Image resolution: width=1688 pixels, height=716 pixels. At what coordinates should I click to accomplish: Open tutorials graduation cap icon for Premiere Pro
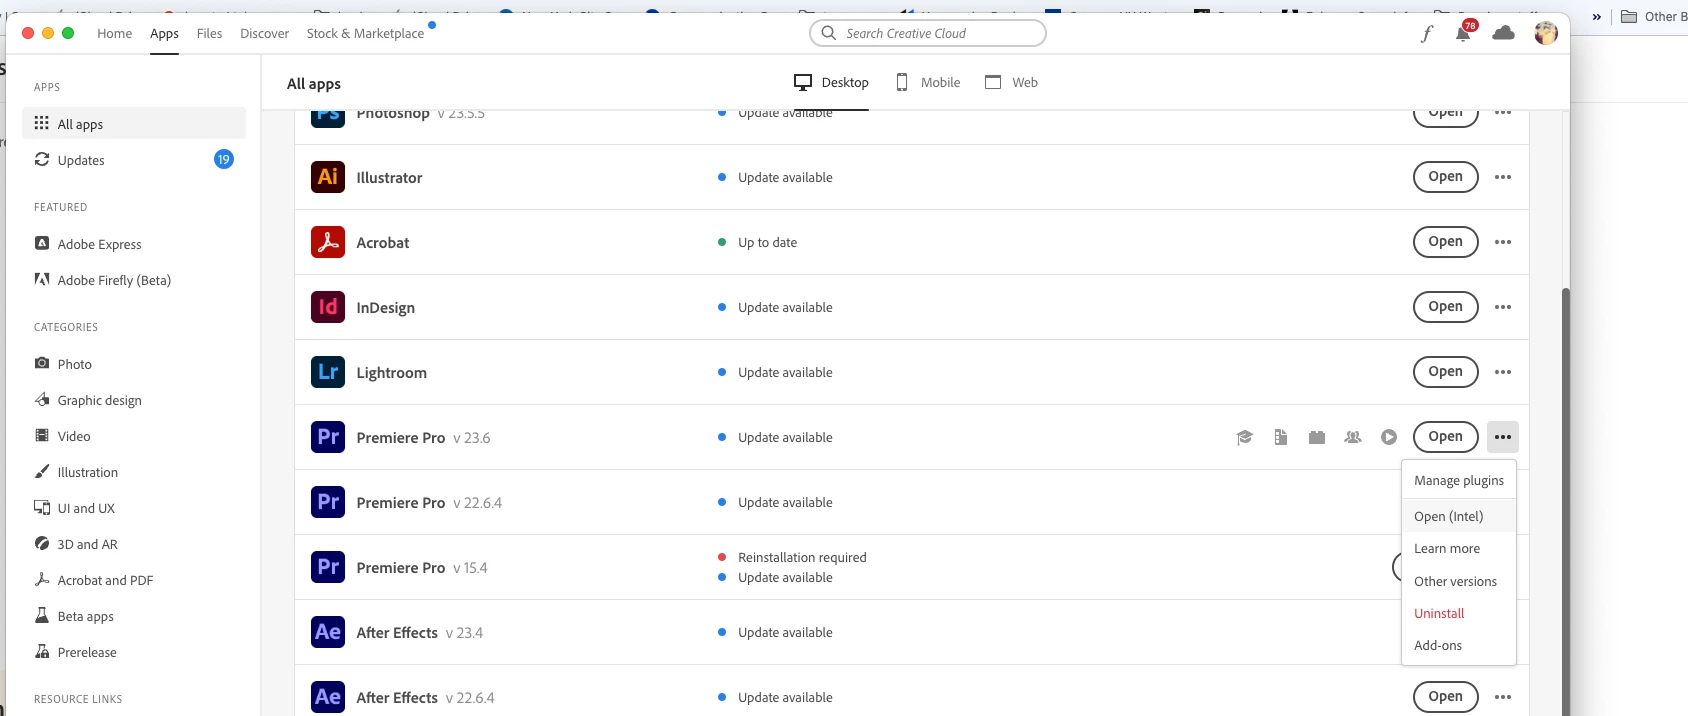tap(1245, 437)
